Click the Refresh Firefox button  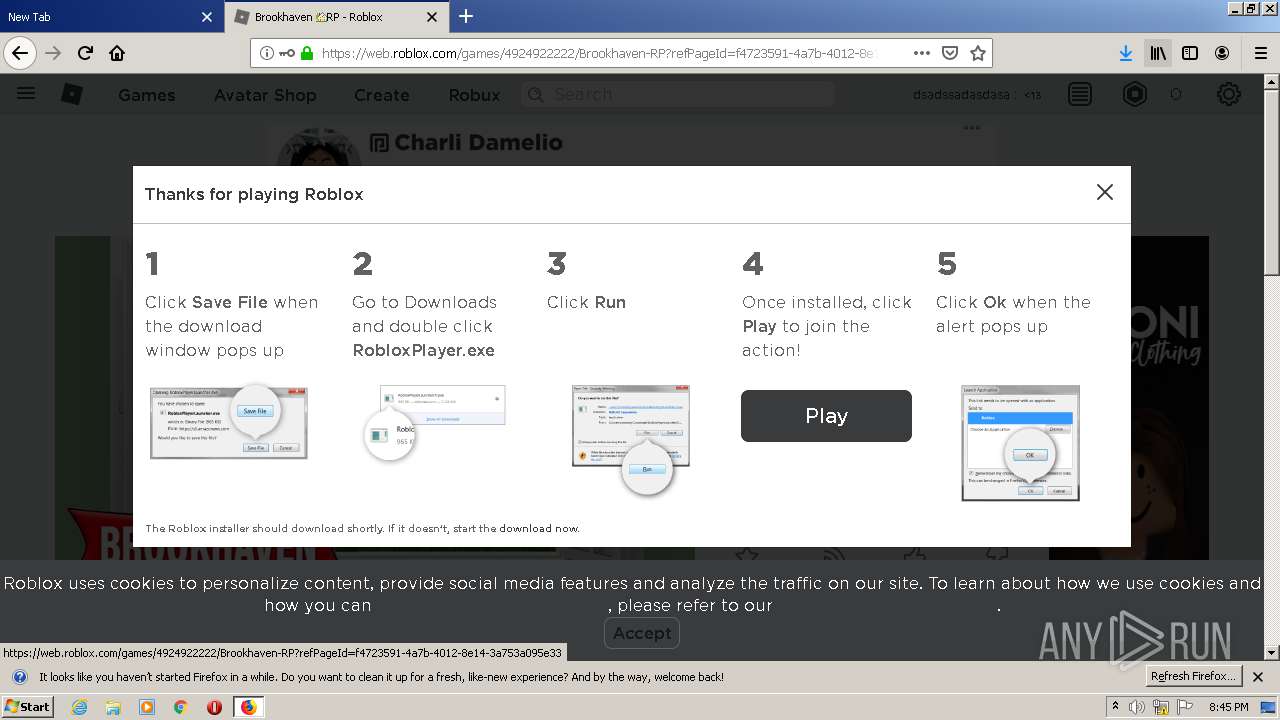coord(1194,676)
